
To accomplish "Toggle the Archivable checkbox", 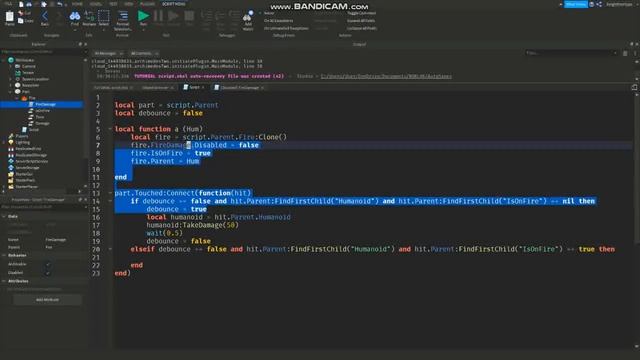I will pos(48,264).
